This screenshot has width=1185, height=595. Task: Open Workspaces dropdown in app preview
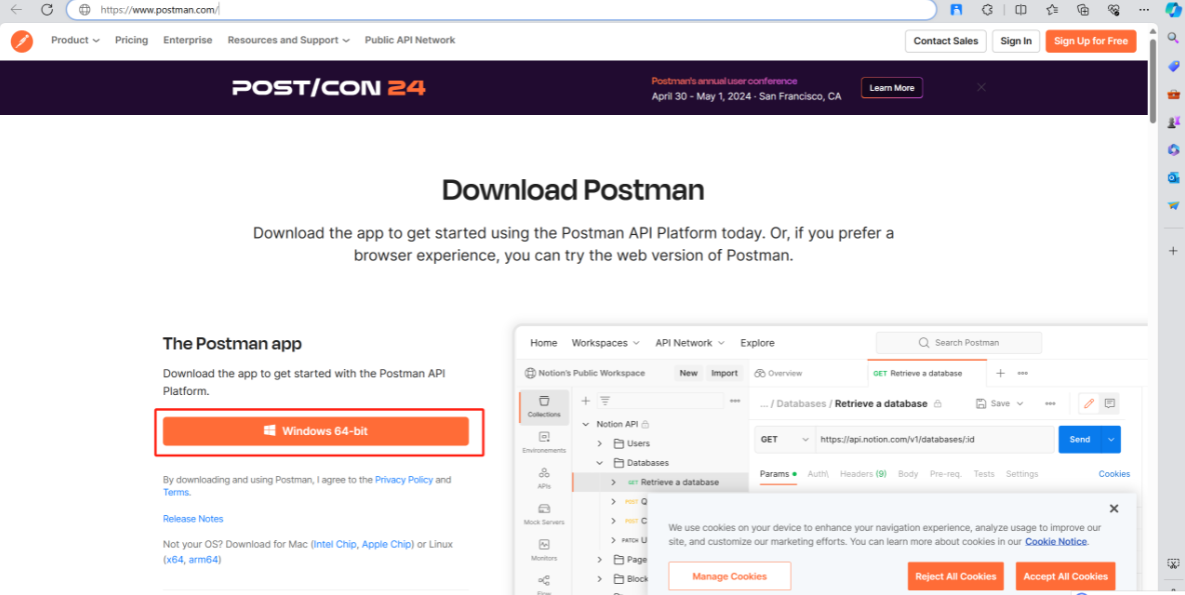tap(605, 342)
